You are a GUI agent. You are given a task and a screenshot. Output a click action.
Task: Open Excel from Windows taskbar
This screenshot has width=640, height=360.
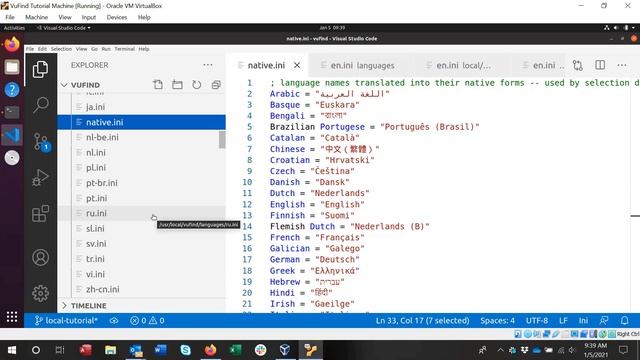235,350
